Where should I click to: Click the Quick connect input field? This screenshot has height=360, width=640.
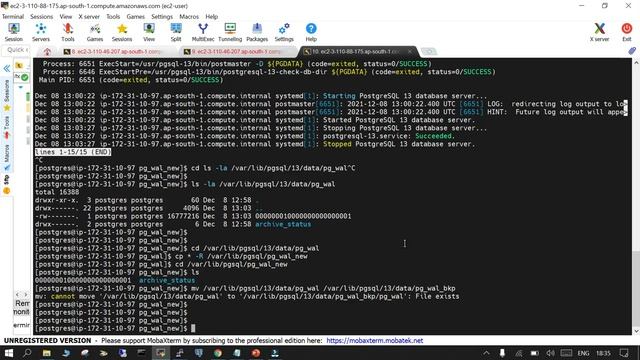(x=16, y=50)
